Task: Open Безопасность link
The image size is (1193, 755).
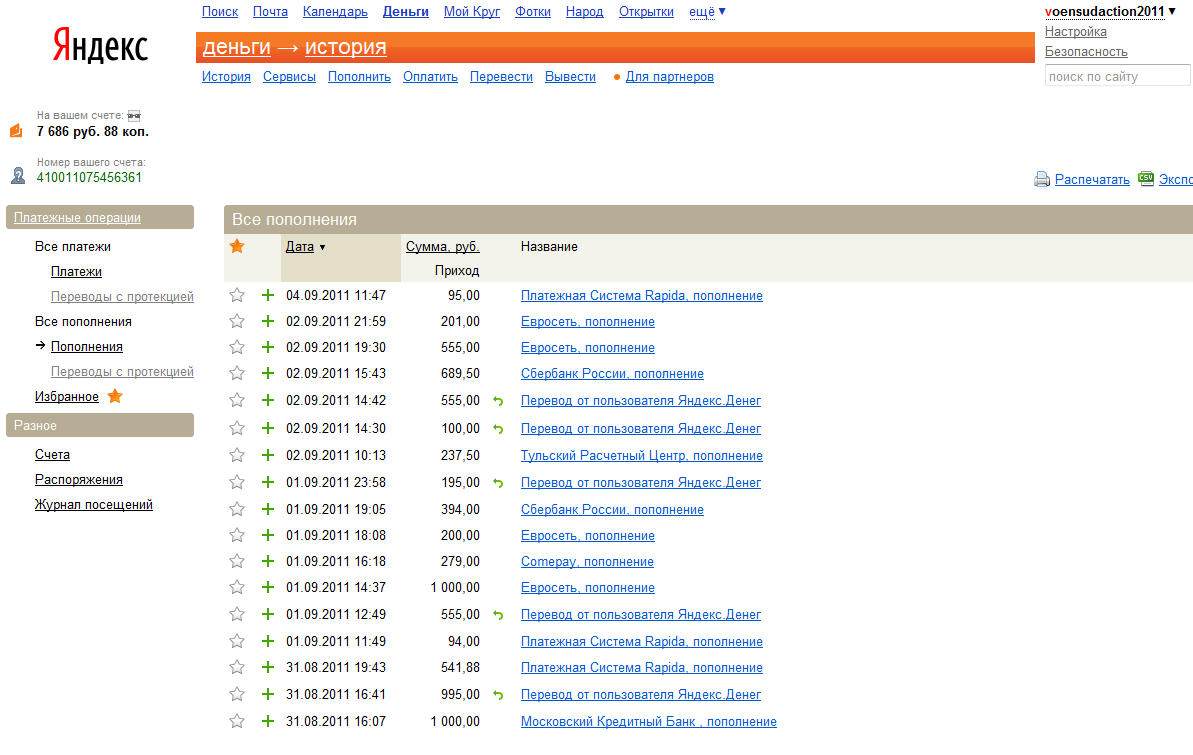Action: pyautogui.click(x=1086, y=52)
